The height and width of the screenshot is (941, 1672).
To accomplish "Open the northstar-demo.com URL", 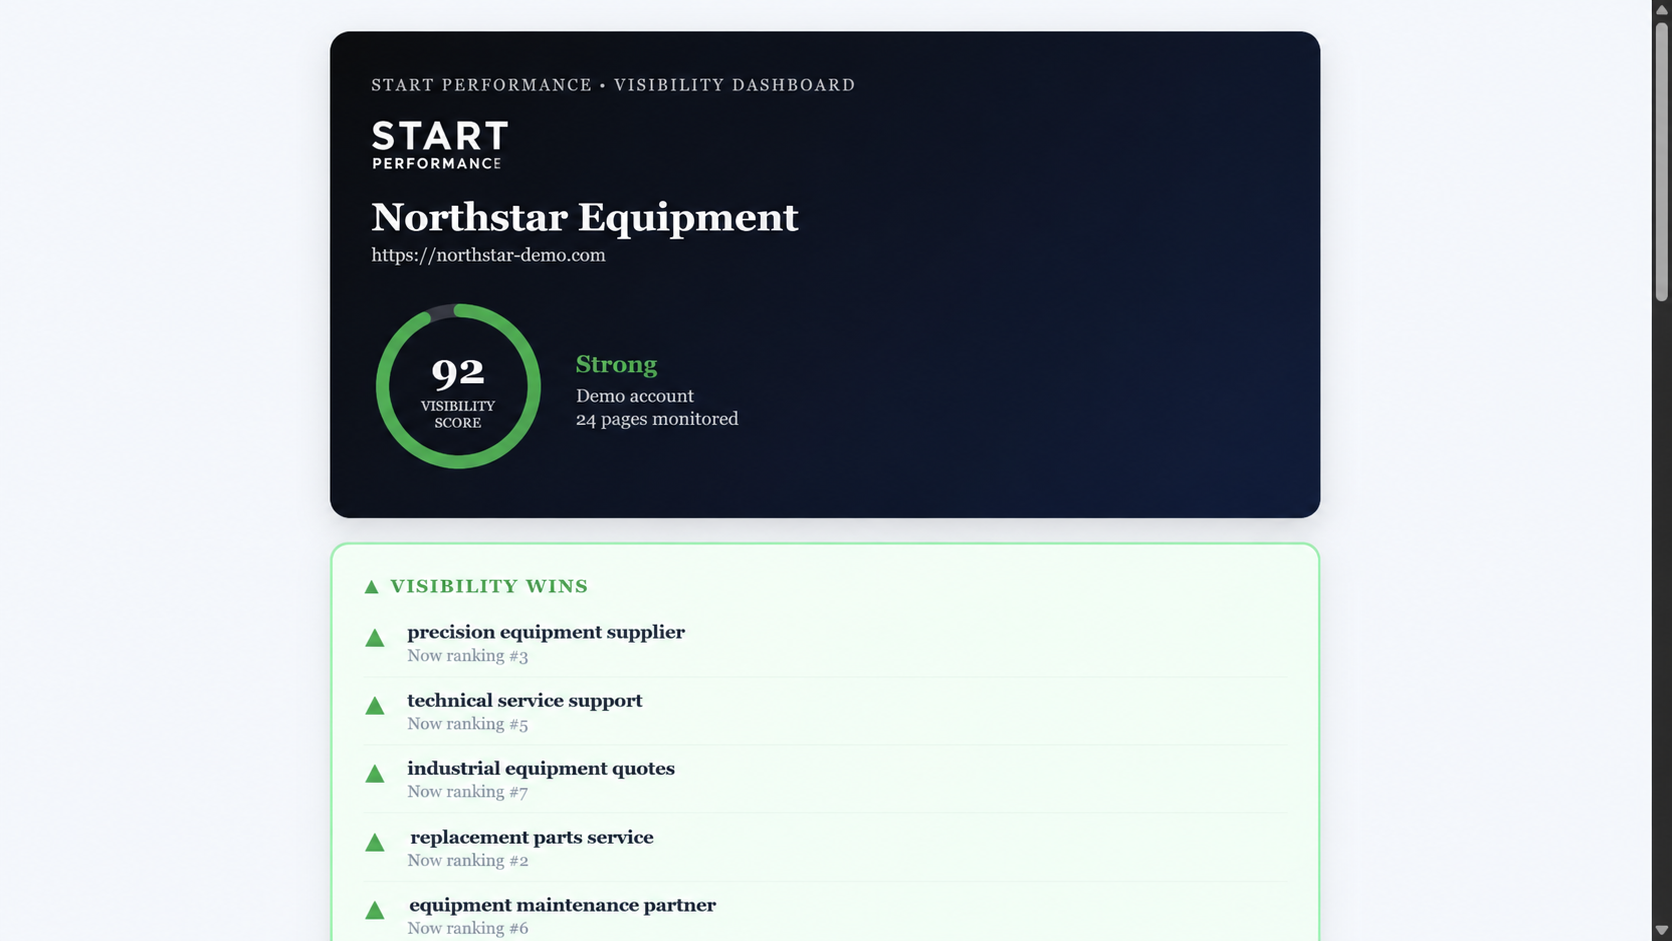I will [x=488, y=255].
